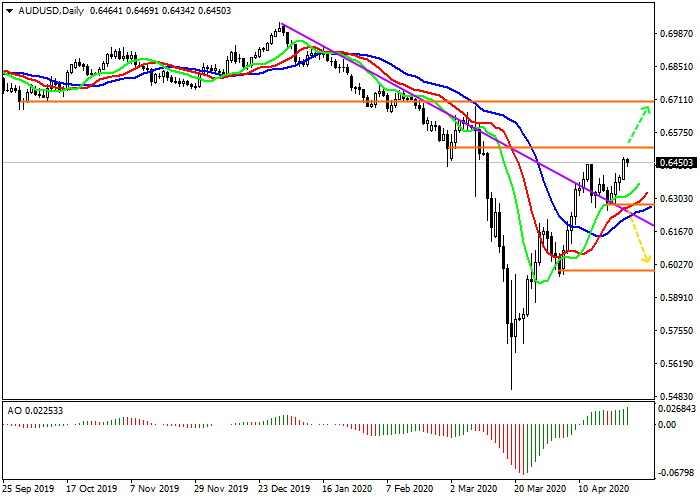Click the lowest candle wick in March 2020

point(512,385)
